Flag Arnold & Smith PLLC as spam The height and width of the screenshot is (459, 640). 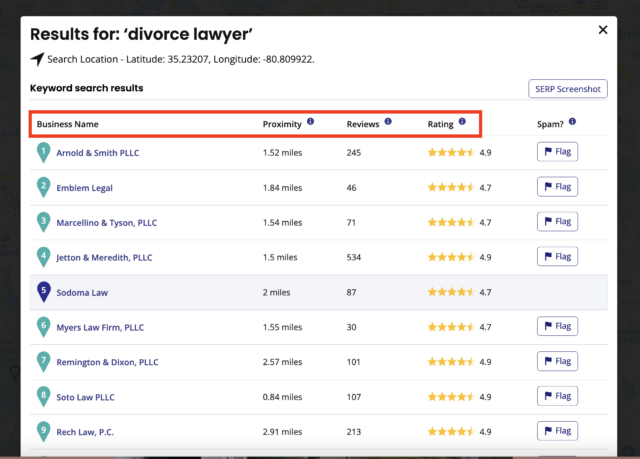tap(557, 152)
